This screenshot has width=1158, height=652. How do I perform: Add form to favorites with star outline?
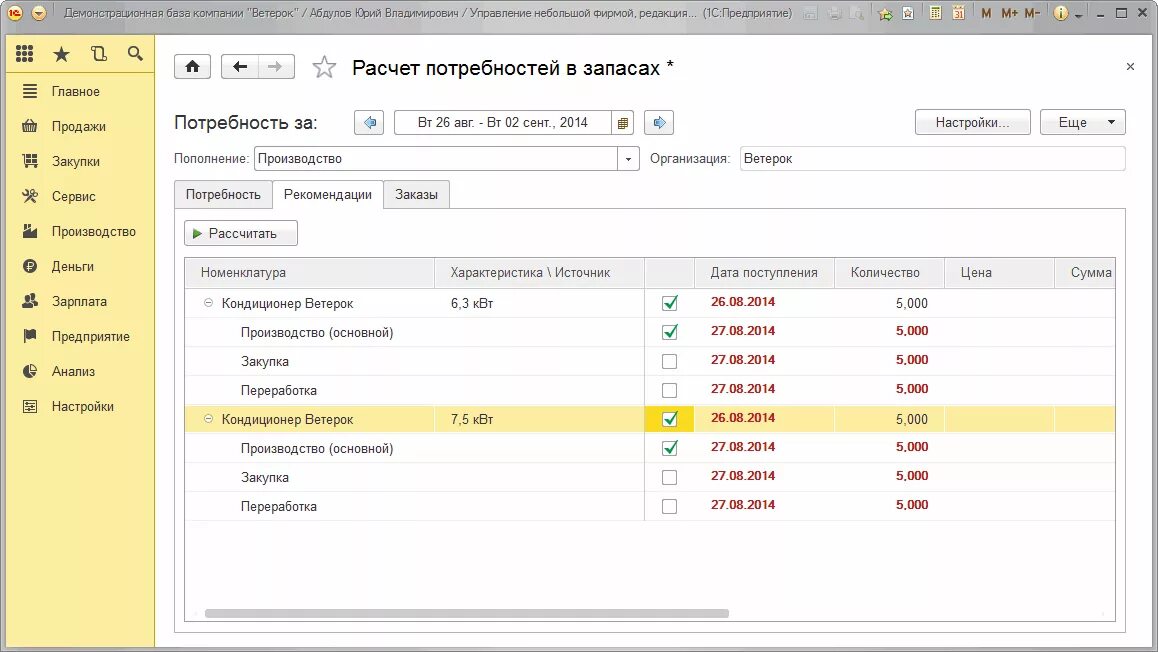[x=324, y=67]
